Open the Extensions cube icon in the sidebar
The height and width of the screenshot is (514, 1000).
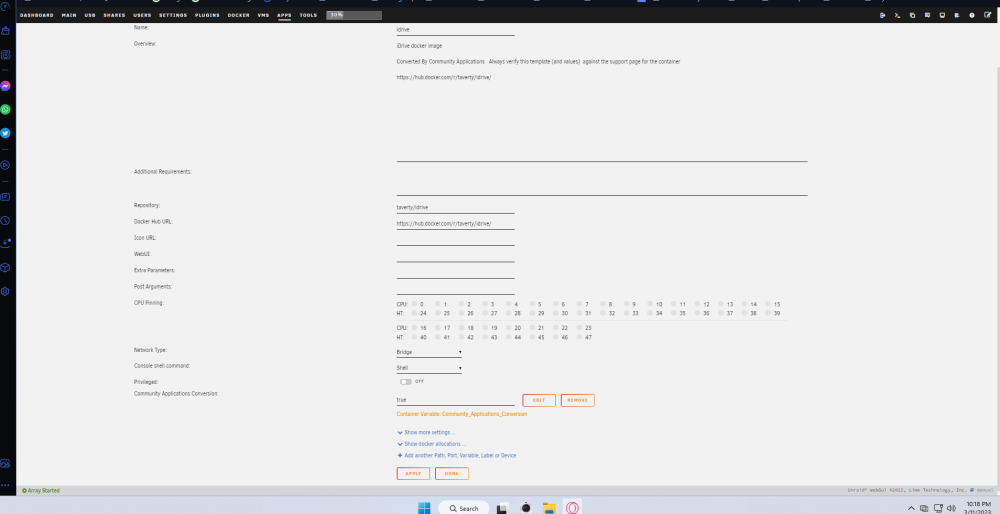pos(5,268)
